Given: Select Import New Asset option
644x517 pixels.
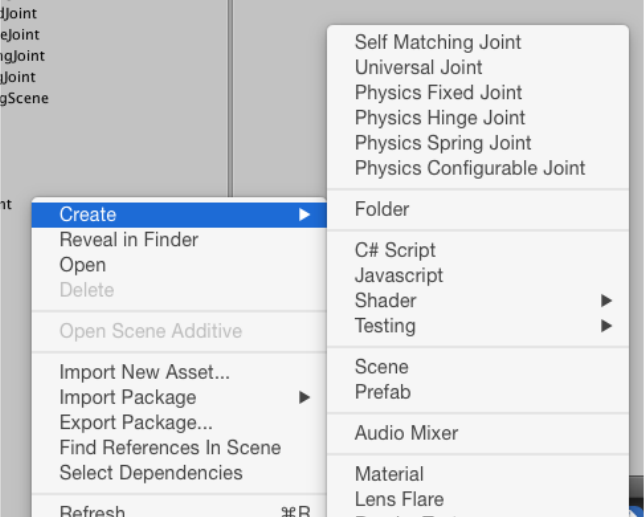Looking at the screenshot, I should tap(144, 372).
